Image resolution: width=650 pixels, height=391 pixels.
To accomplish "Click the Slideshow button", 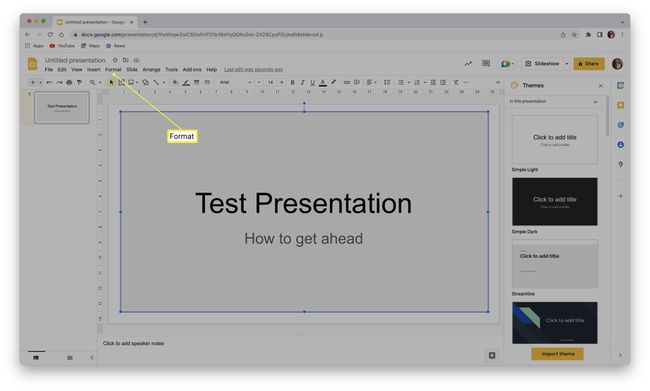I will [543, 64].
